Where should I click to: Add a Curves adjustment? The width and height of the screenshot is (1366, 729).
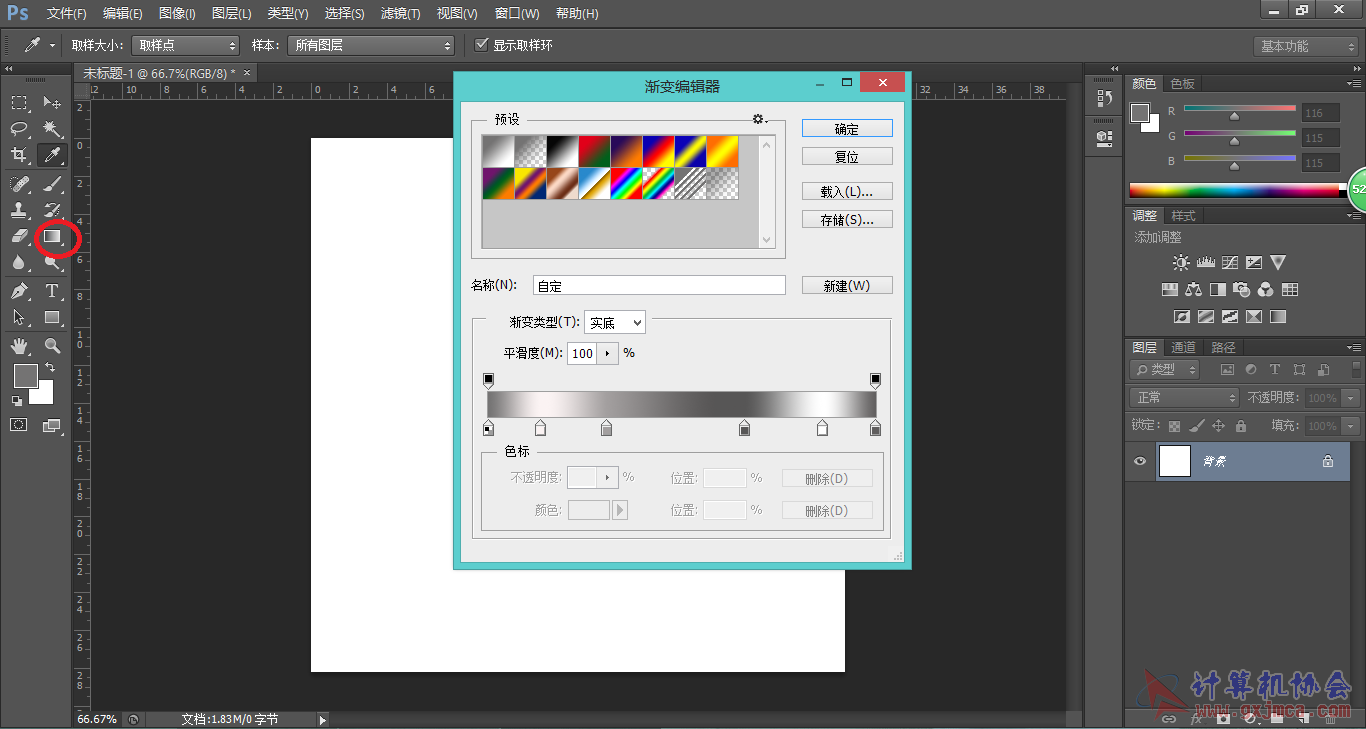1229,263
